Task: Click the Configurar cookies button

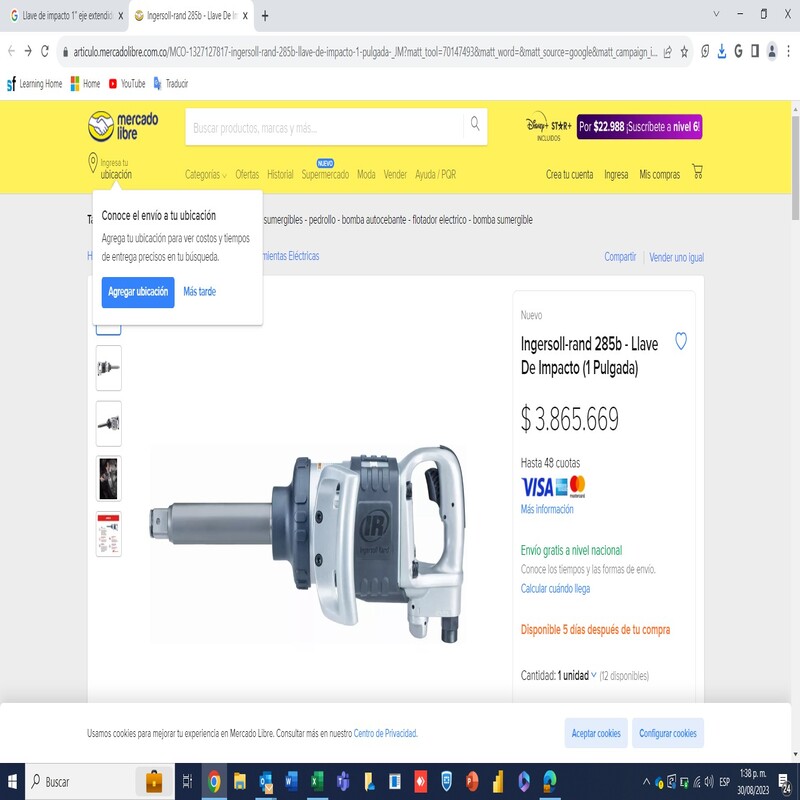Action: pos(667,733)
